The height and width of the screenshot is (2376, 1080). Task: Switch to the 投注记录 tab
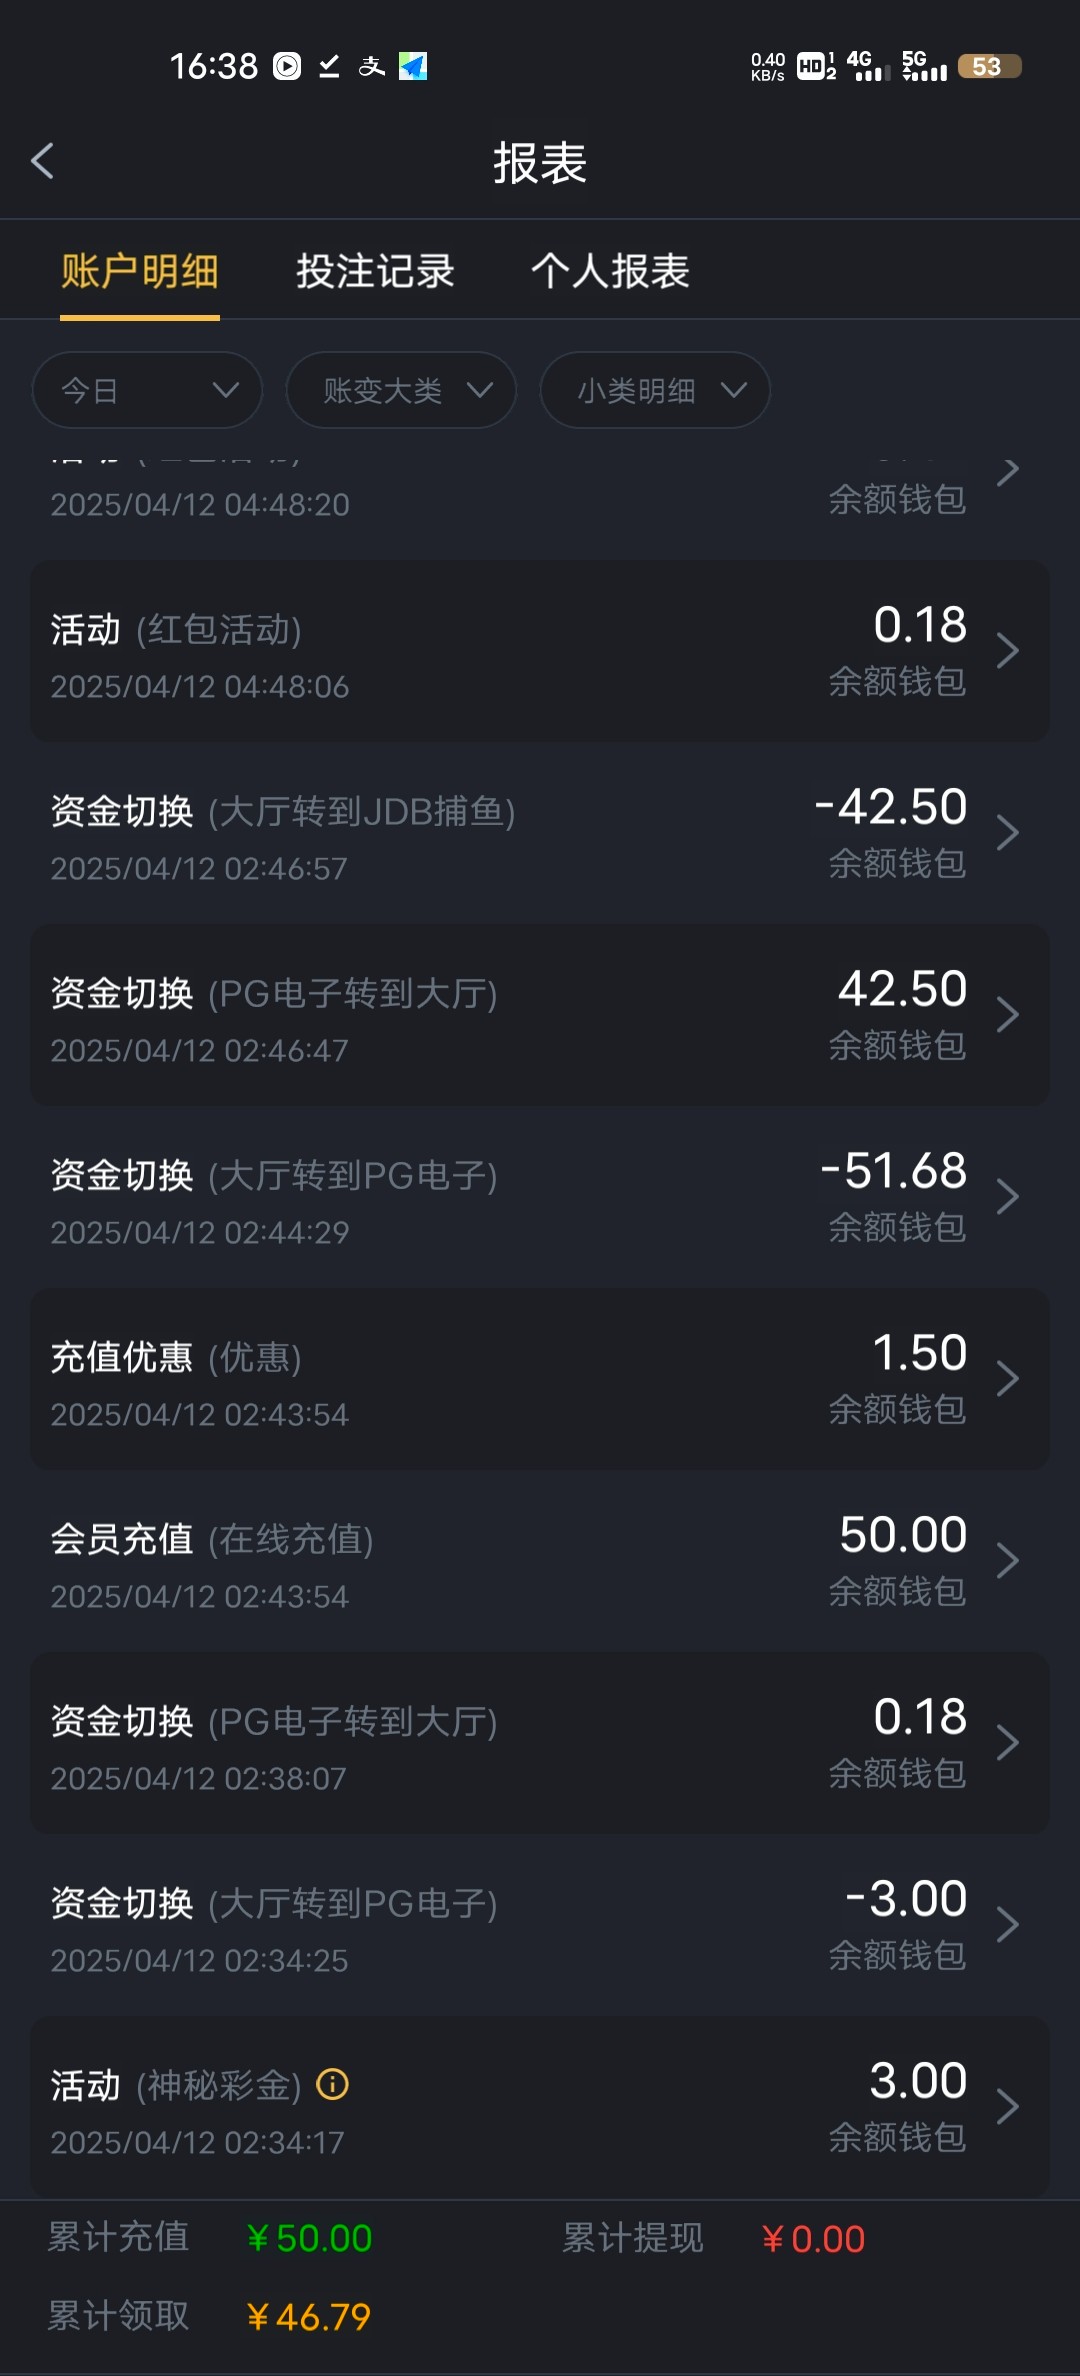tap(375, 271)
